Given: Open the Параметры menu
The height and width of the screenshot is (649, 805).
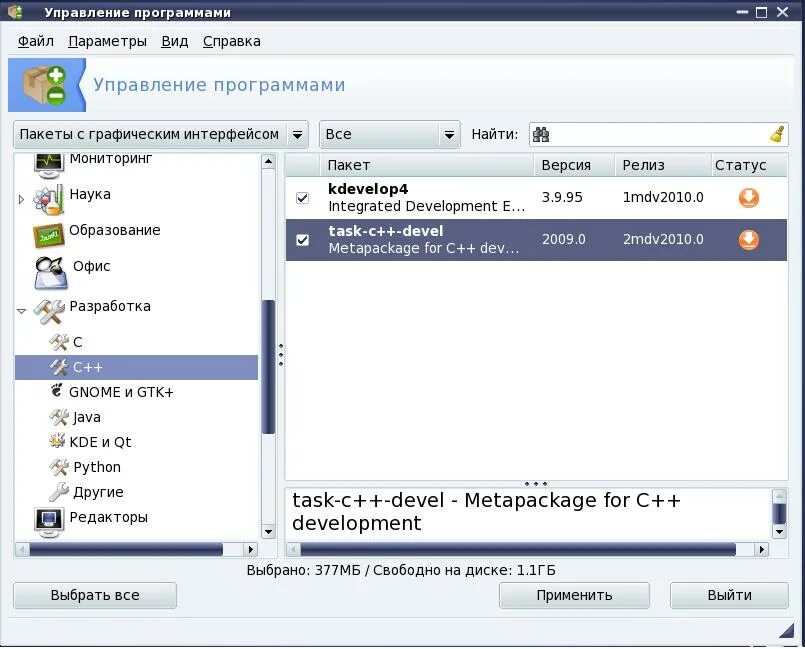Looking at the screenshot, I should [x=107, y=41].
